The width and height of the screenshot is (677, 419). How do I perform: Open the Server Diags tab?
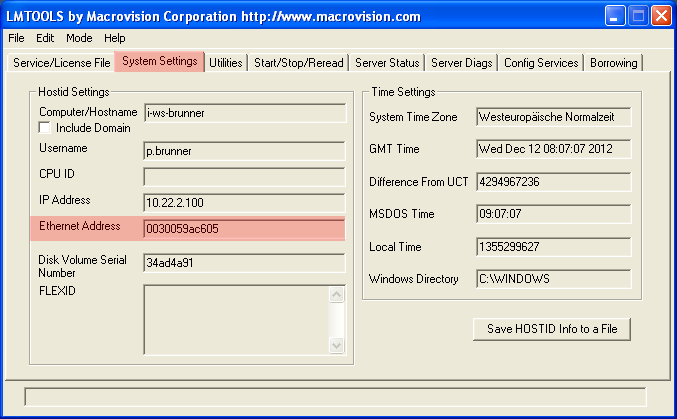462,63
